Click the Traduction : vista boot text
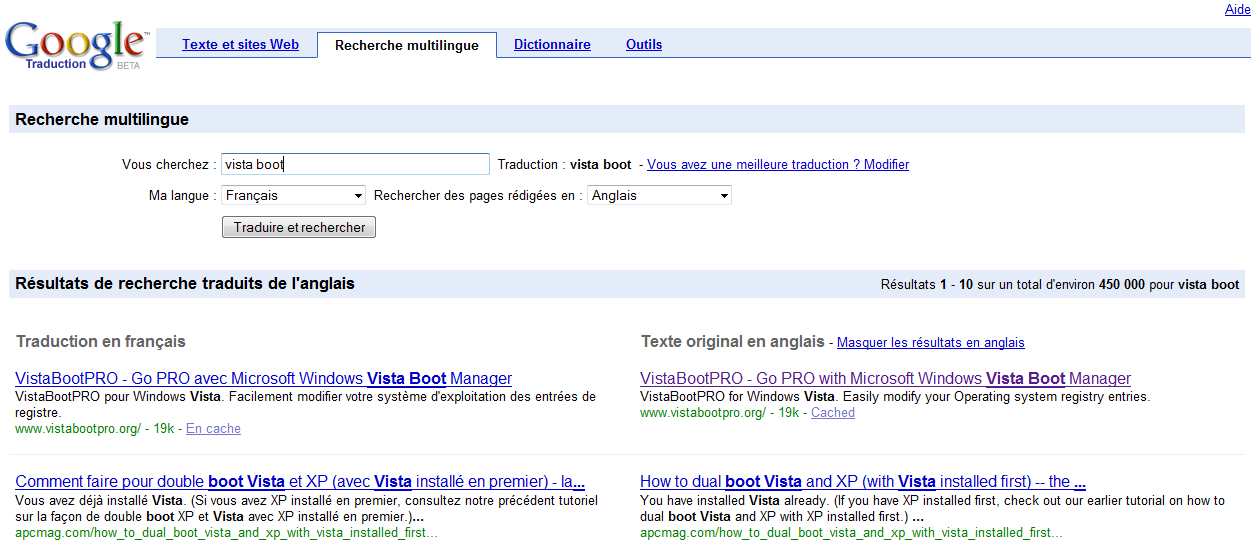The height and width of the screenshot is (552, 1253). [564, 165]
